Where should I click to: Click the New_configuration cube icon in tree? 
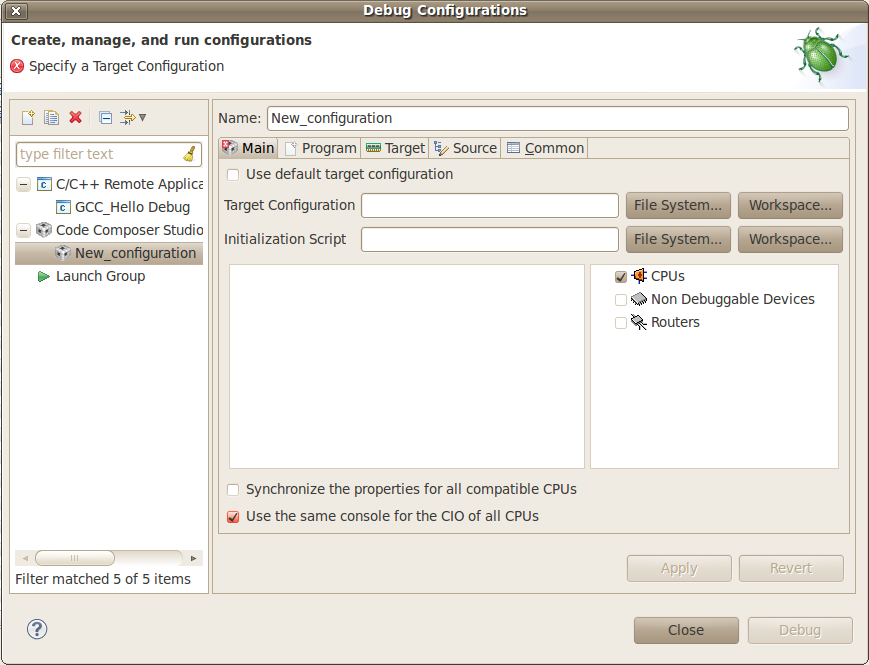(63, 253)
